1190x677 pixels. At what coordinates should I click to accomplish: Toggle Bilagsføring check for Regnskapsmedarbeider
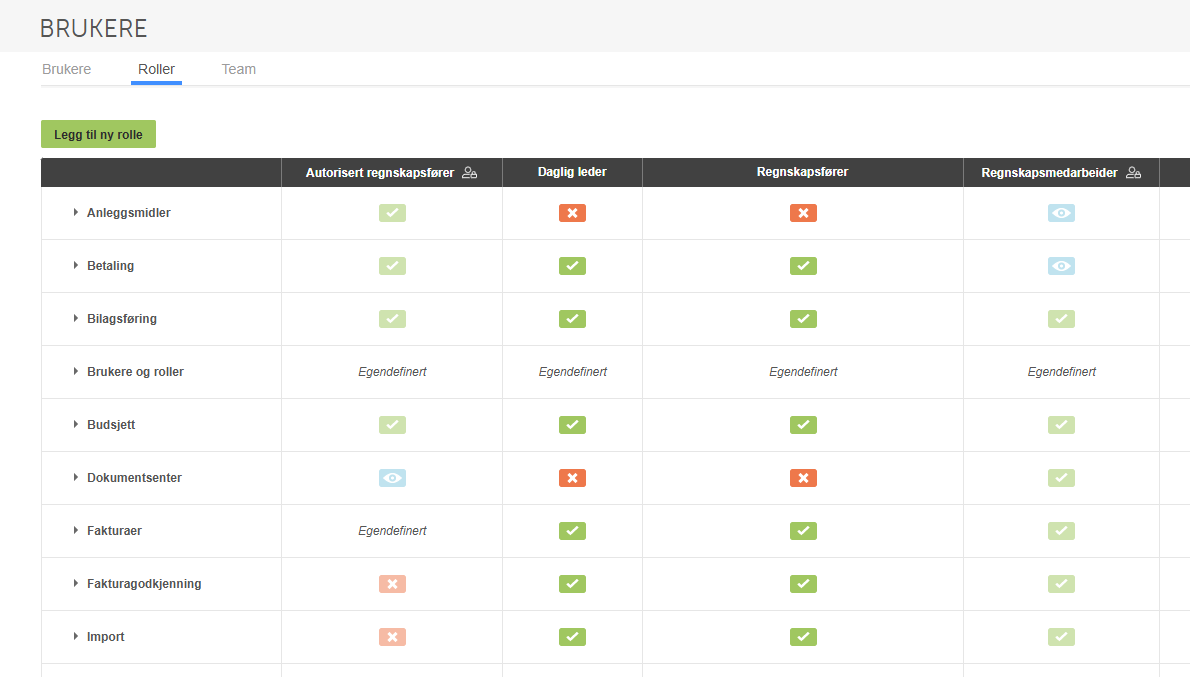coord(1061,319)
